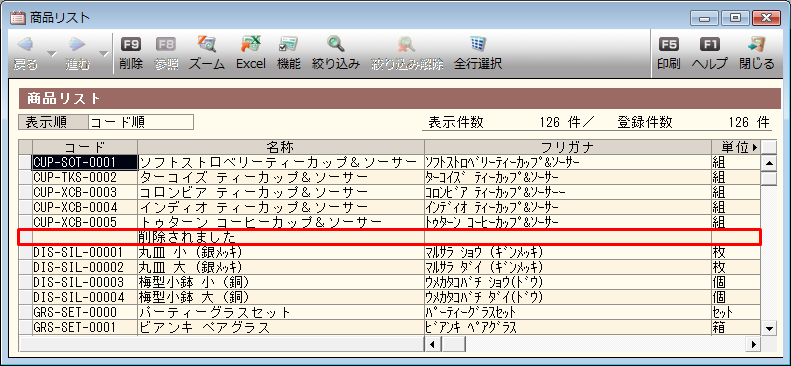This screenshot has width=791, height=366.
Task: Select the code cell DIS-SIL-00002
Action: pyautogui.click(x=85, y=267)
